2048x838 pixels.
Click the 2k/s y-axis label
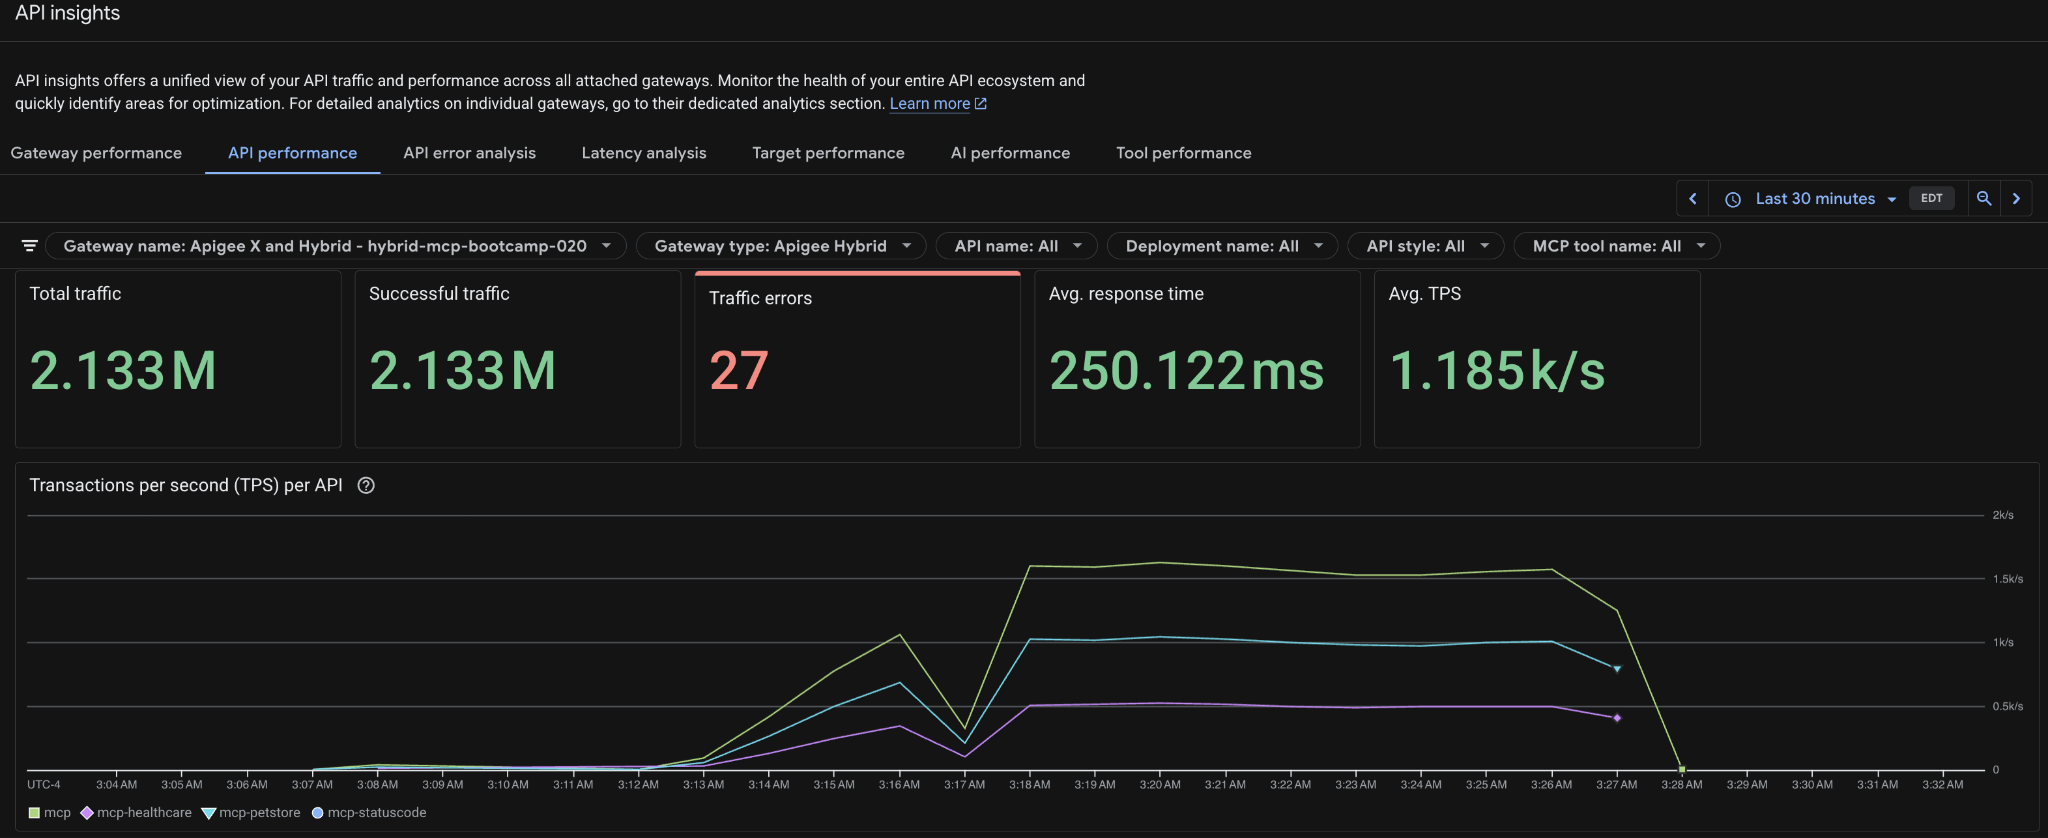pos(2003,515)
